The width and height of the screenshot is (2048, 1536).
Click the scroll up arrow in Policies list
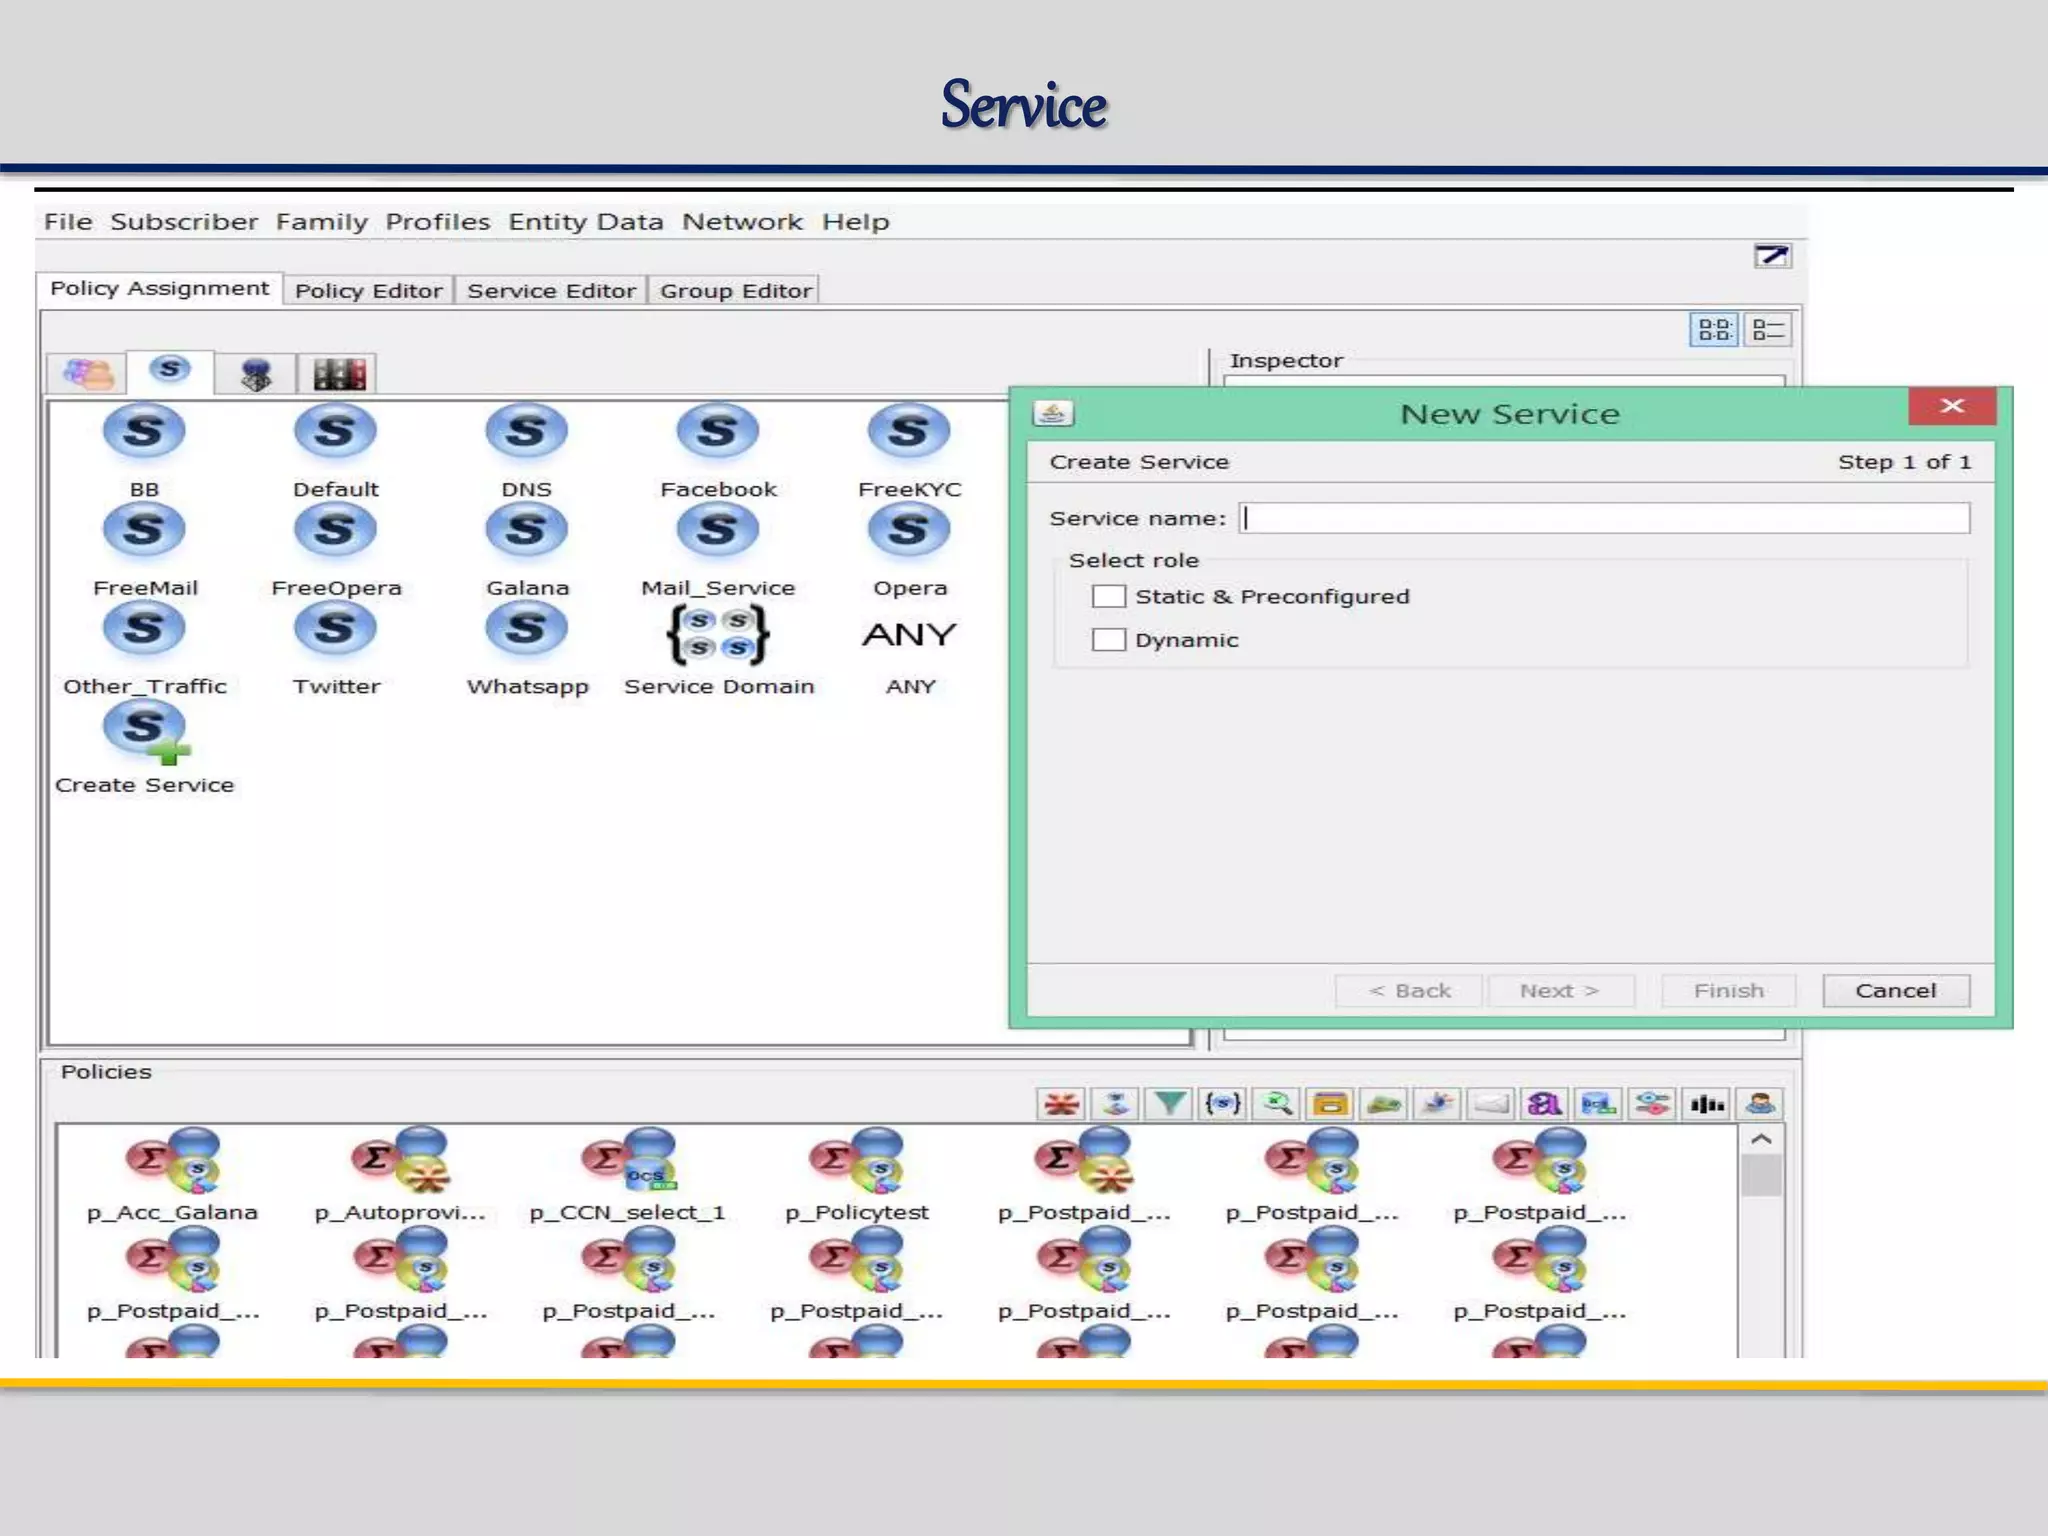tap(1761, 1139)
